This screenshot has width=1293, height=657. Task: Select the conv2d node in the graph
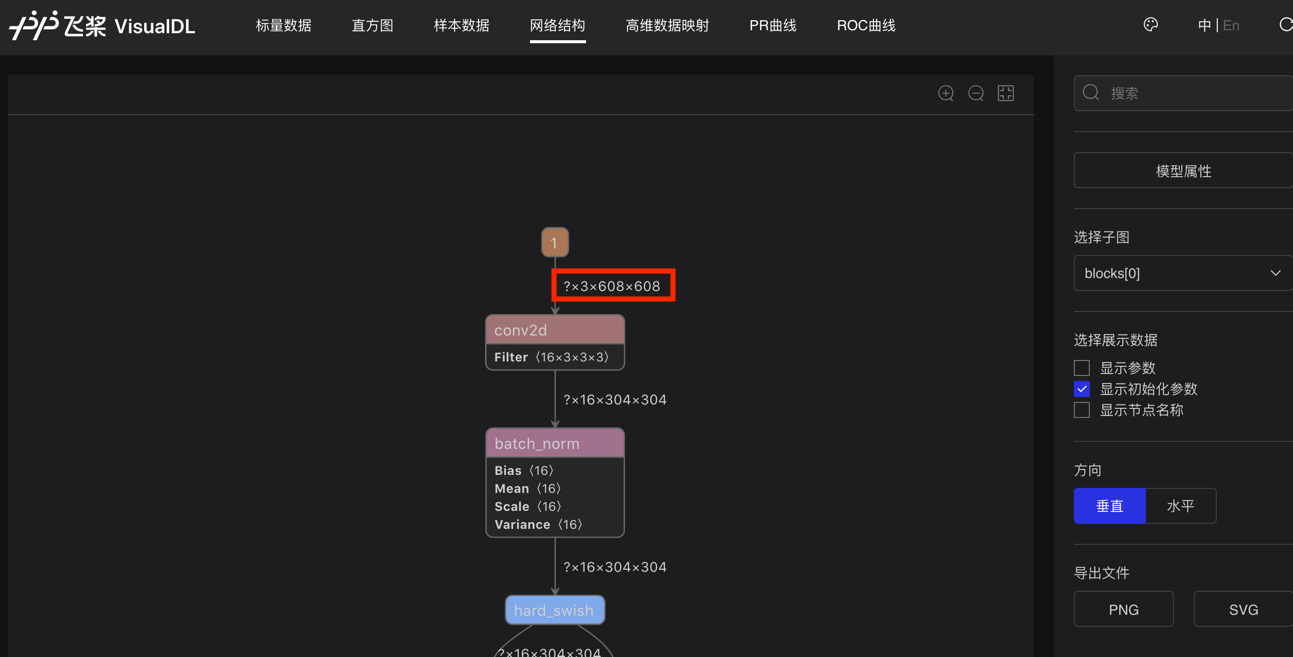554,329
